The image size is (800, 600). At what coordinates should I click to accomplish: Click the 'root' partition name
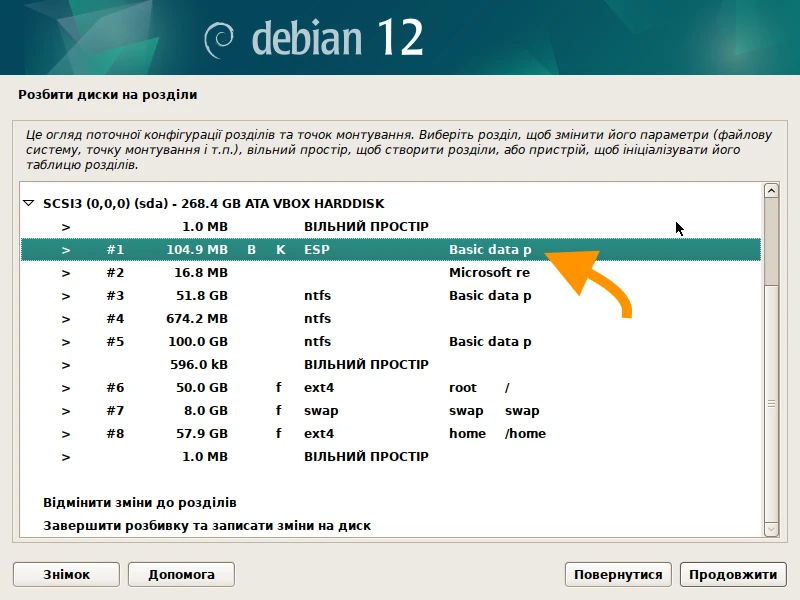pyautogui.click(x=463, y=388)
